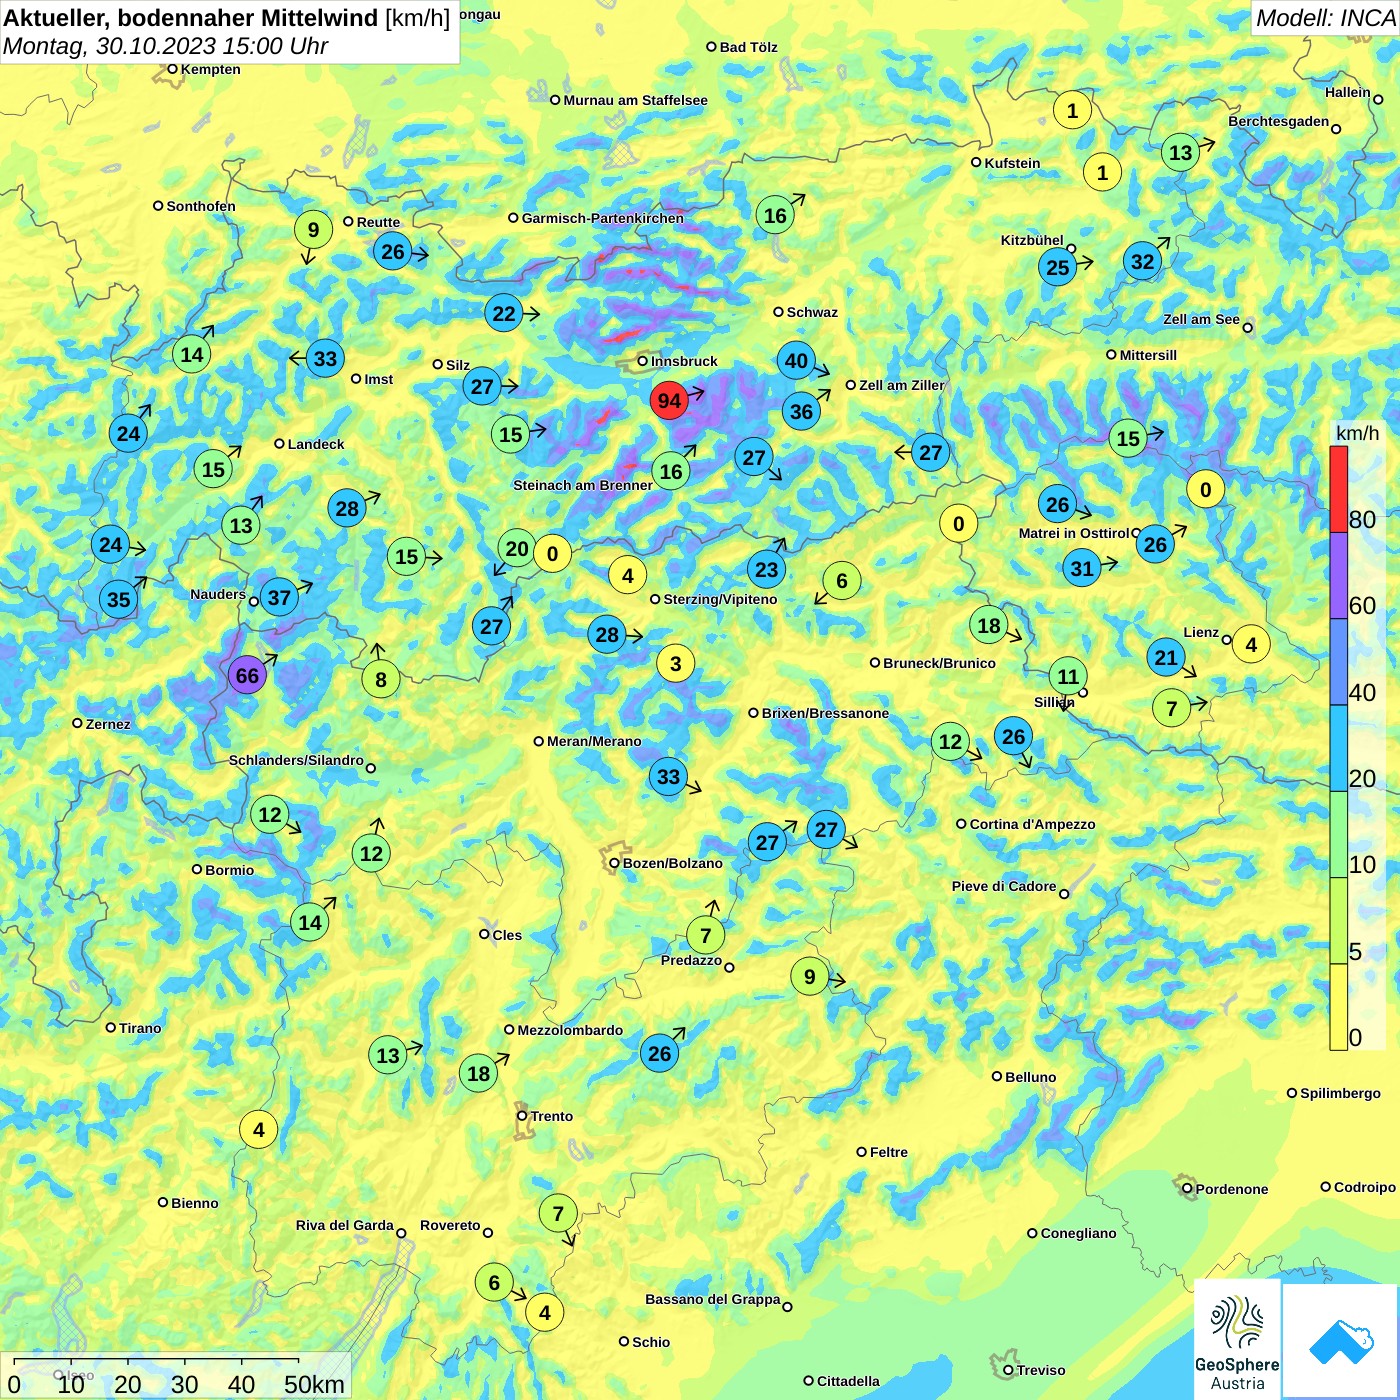Select the Spilimbergo city label
This screenshot has width=1400, height=1400.
click(x=1340, y=1093)
